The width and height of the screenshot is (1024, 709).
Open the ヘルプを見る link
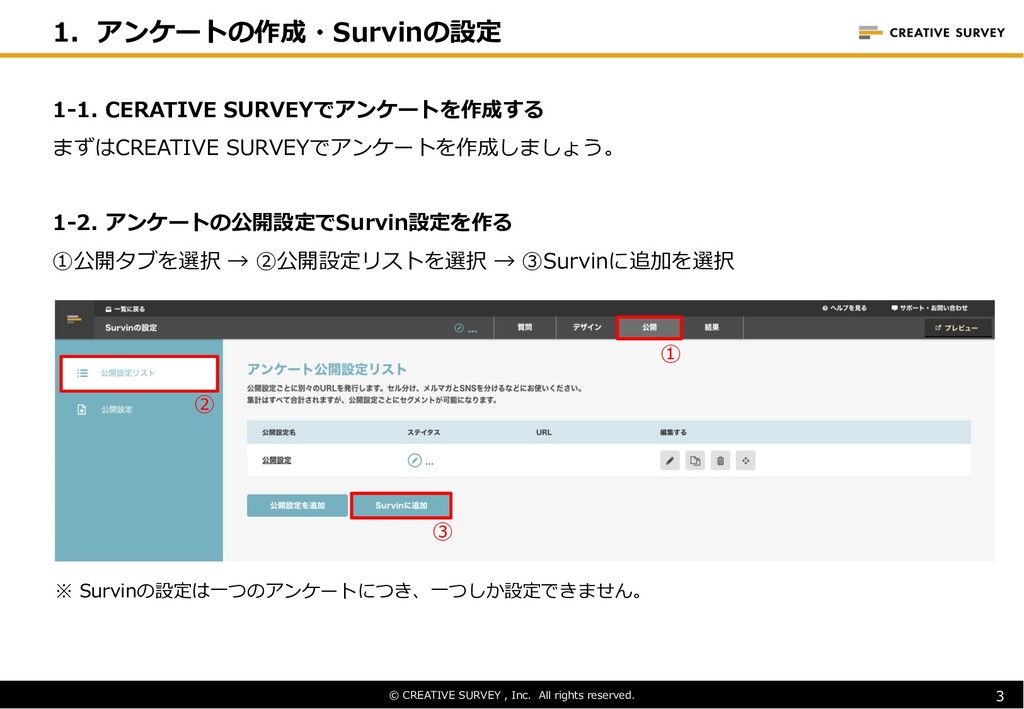click(x=844, y=308)
